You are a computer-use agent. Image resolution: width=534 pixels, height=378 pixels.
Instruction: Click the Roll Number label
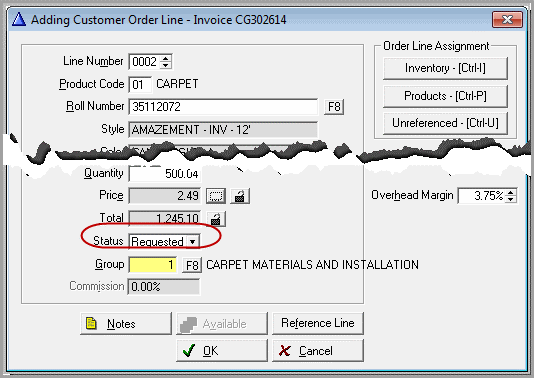[x=95, y=106]
